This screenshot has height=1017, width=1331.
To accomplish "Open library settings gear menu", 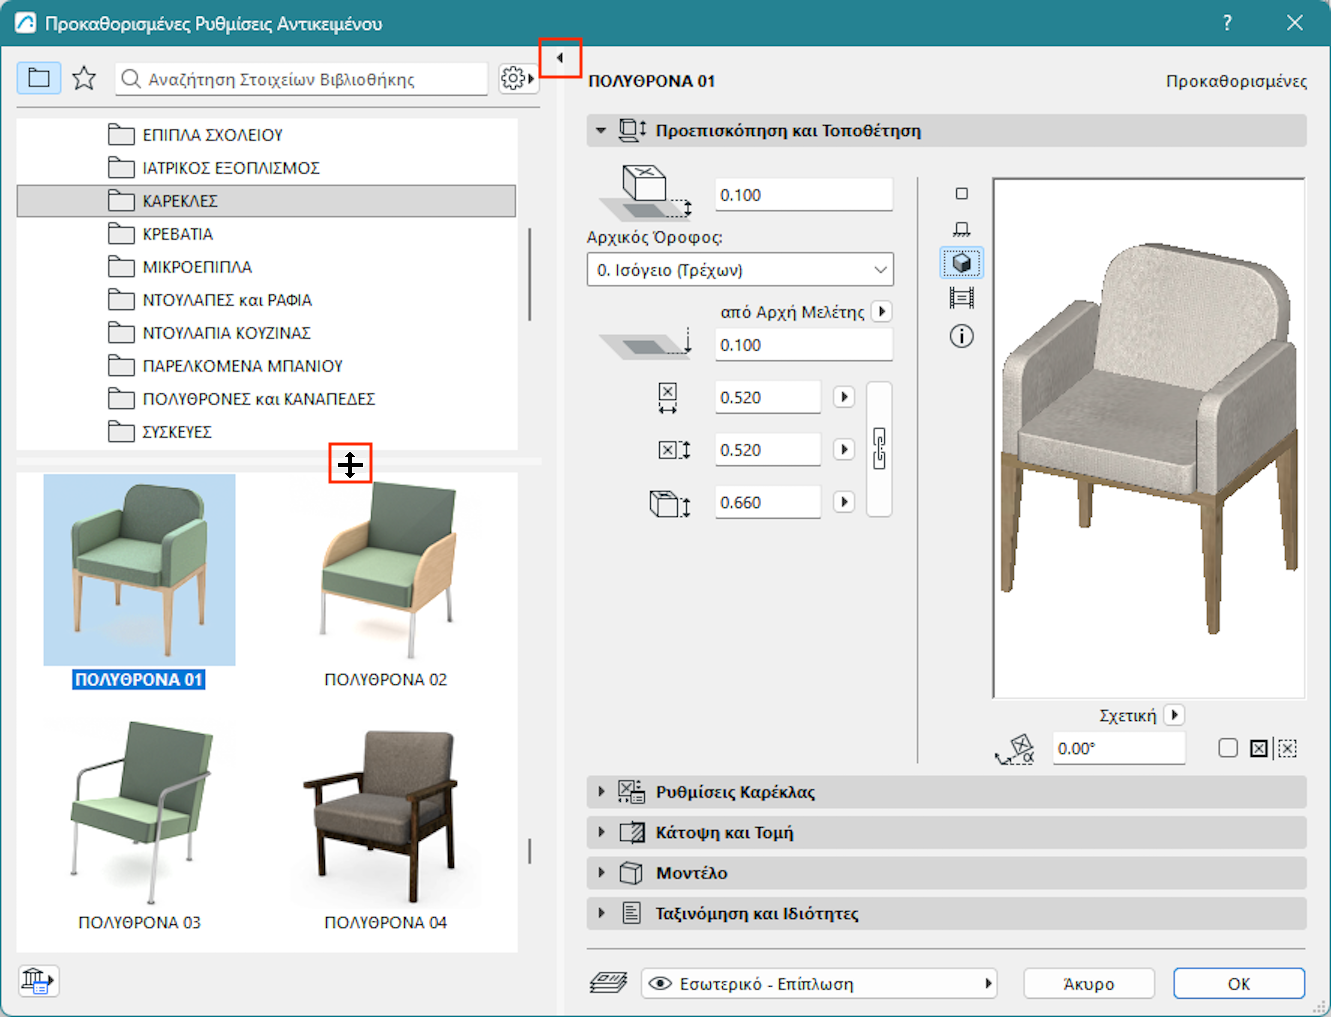I will tap(516, 78).
